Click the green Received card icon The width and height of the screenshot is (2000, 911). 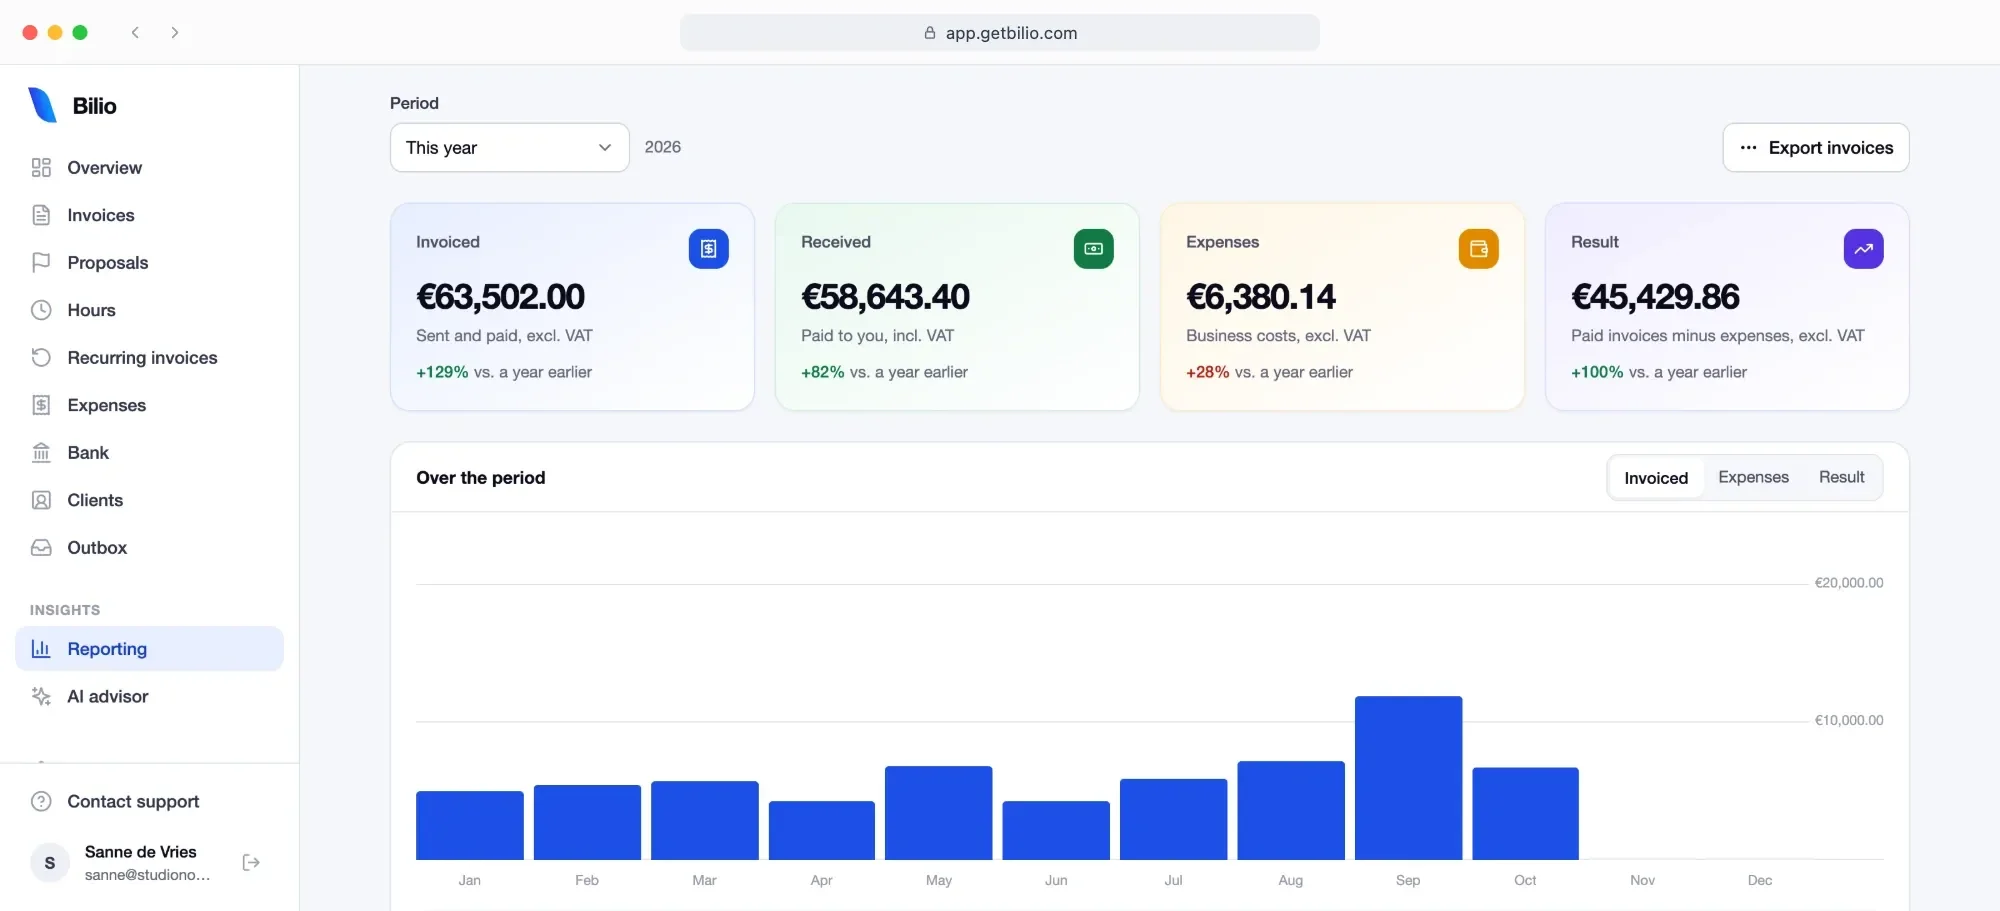[x=1093, y=249]
